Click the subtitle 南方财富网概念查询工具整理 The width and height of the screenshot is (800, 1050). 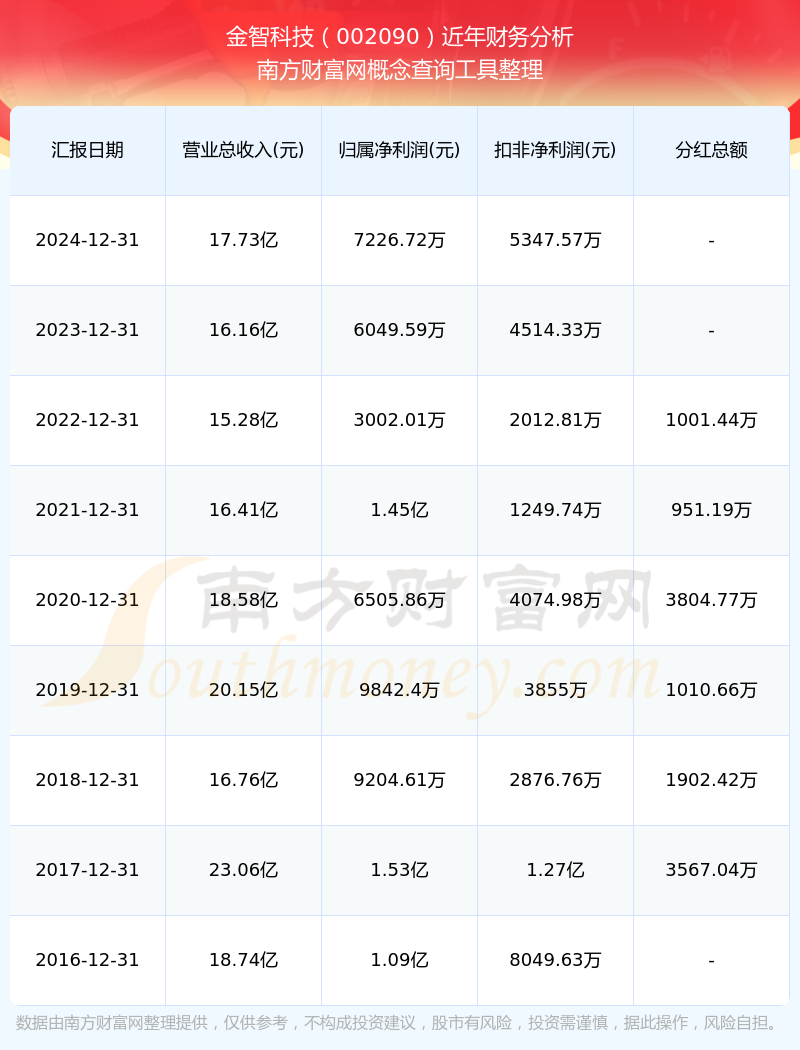400,70
